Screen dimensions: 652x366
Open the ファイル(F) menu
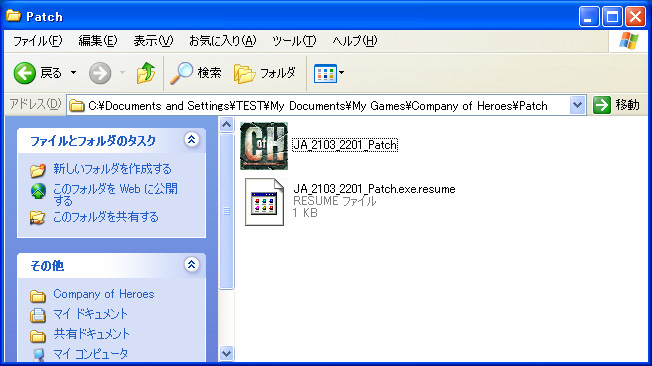[38, 41]
